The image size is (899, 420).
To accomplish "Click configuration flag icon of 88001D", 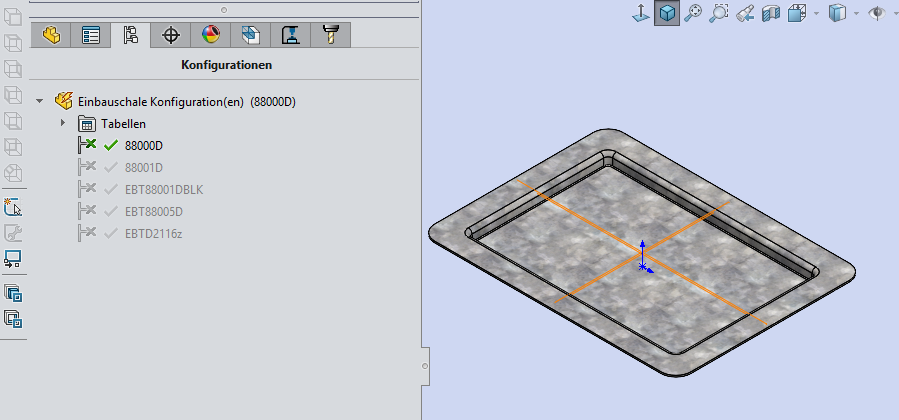I will (x=87, y=167).
